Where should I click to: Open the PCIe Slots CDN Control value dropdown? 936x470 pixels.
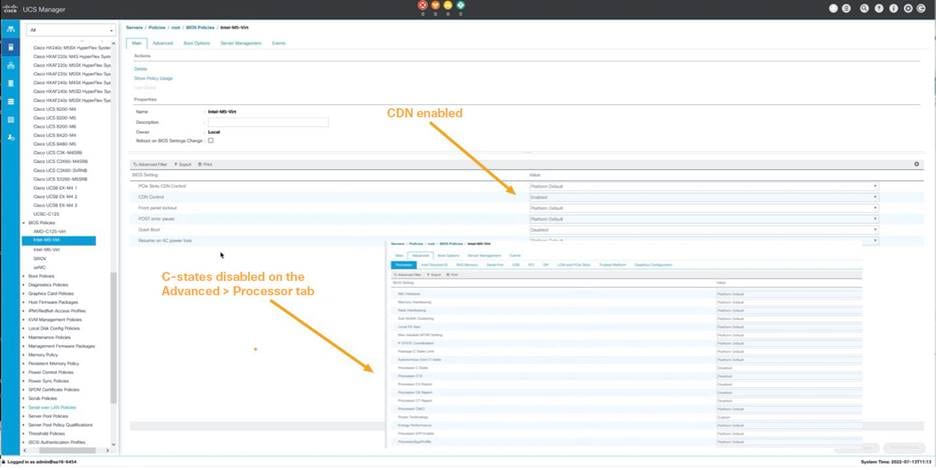704,186
